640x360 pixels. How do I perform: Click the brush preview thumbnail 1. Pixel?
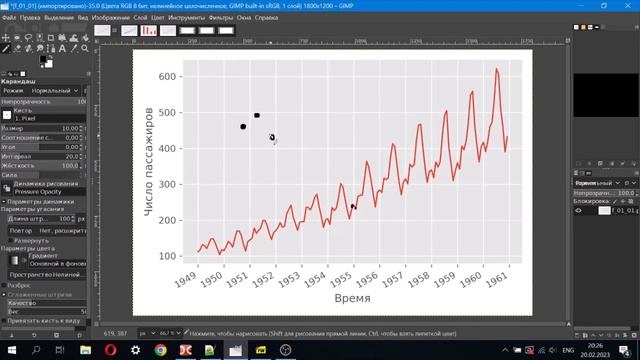point(7,115)
